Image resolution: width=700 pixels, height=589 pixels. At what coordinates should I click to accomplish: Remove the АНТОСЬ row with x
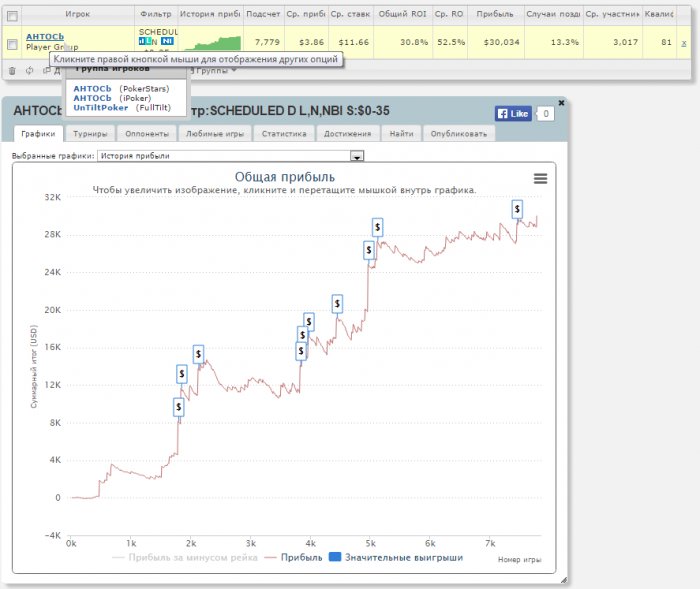pyautogui.click(x=684, y=43)
